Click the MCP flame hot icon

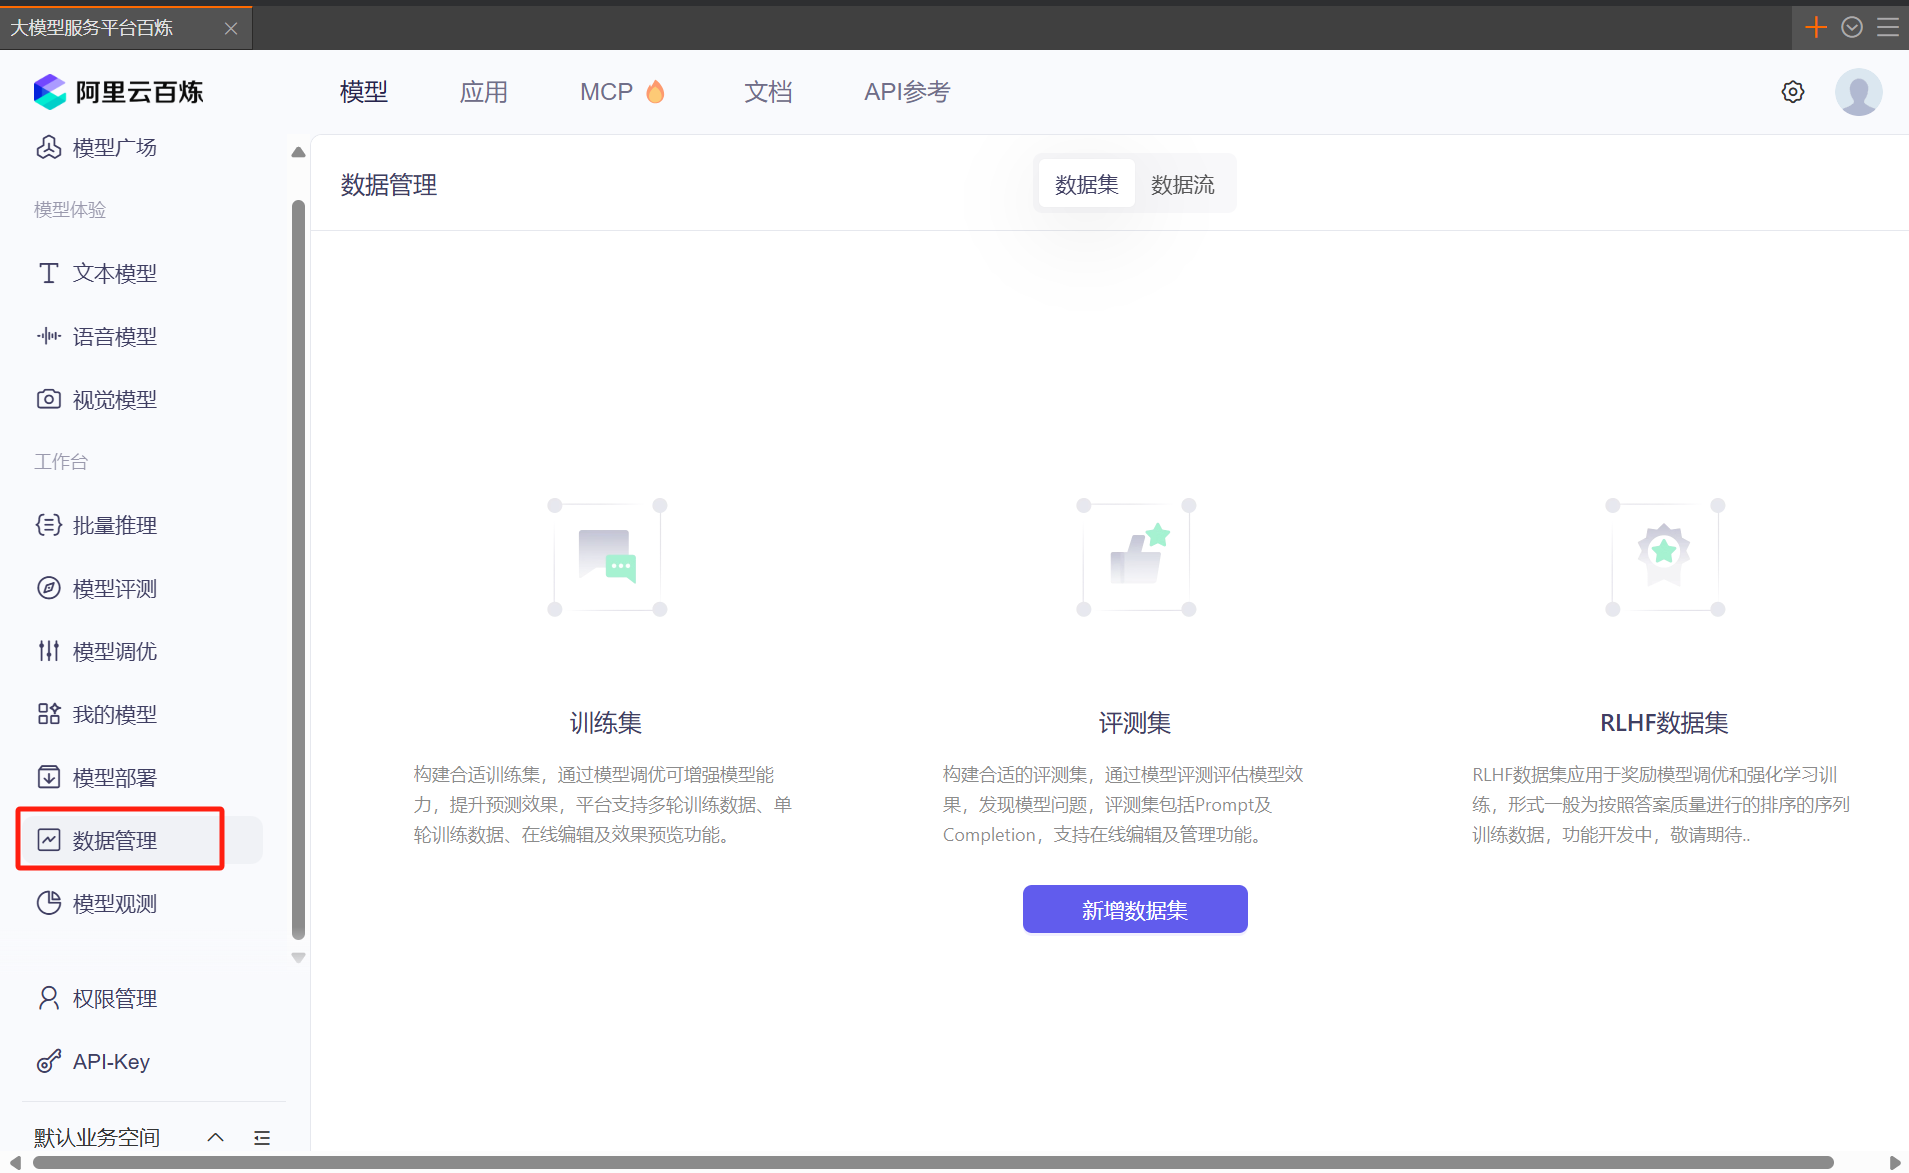(x=655, y=92)
